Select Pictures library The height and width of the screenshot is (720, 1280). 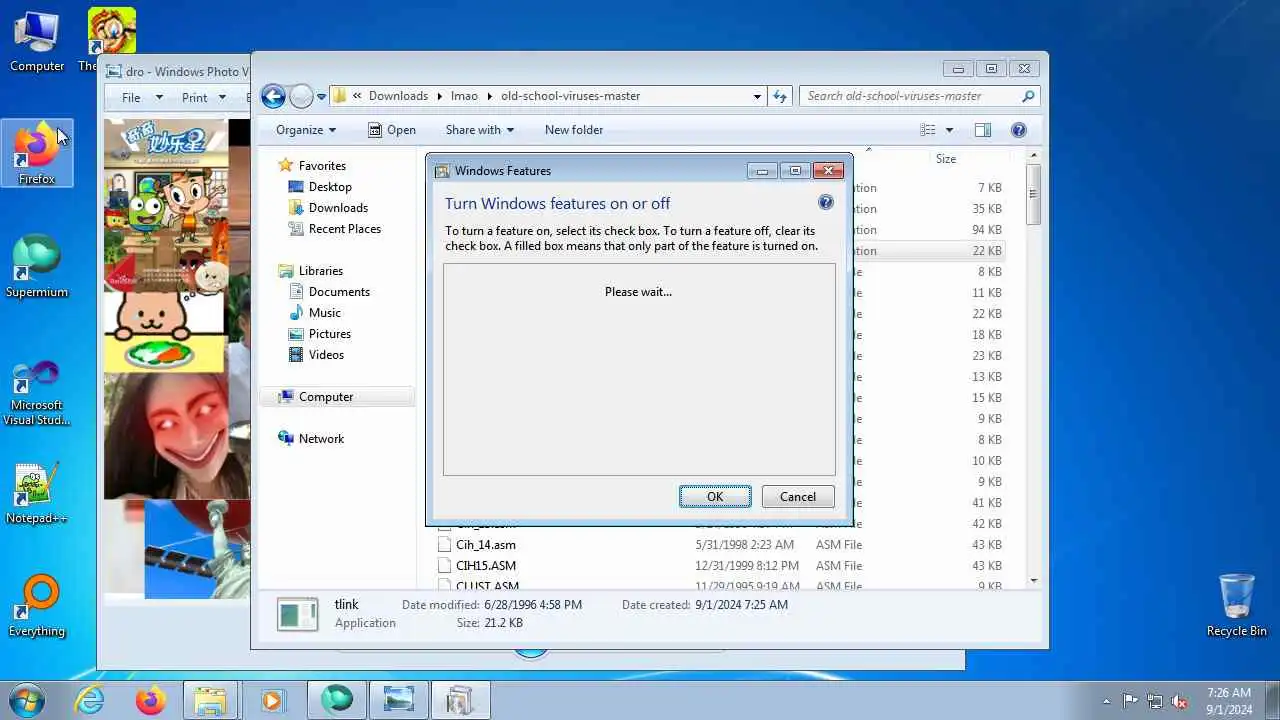[329, 334]
